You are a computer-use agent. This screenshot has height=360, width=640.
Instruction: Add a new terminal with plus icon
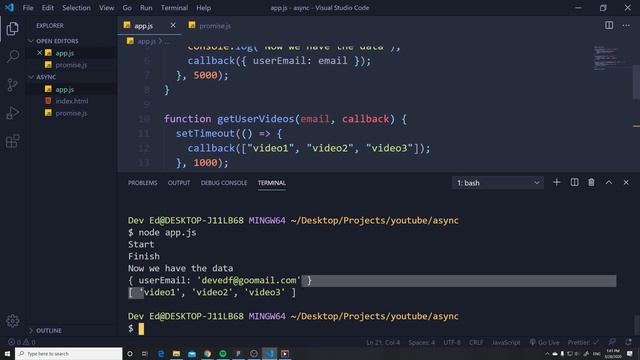pos(556,182)
